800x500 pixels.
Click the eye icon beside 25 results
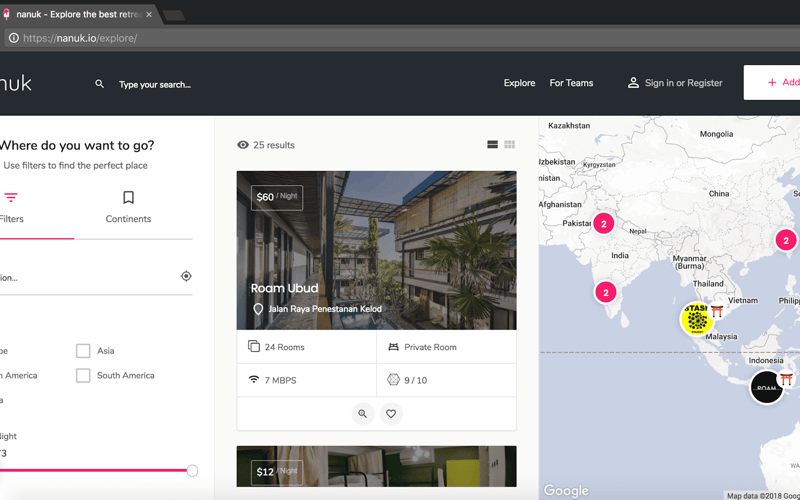(x=243, y=145)
